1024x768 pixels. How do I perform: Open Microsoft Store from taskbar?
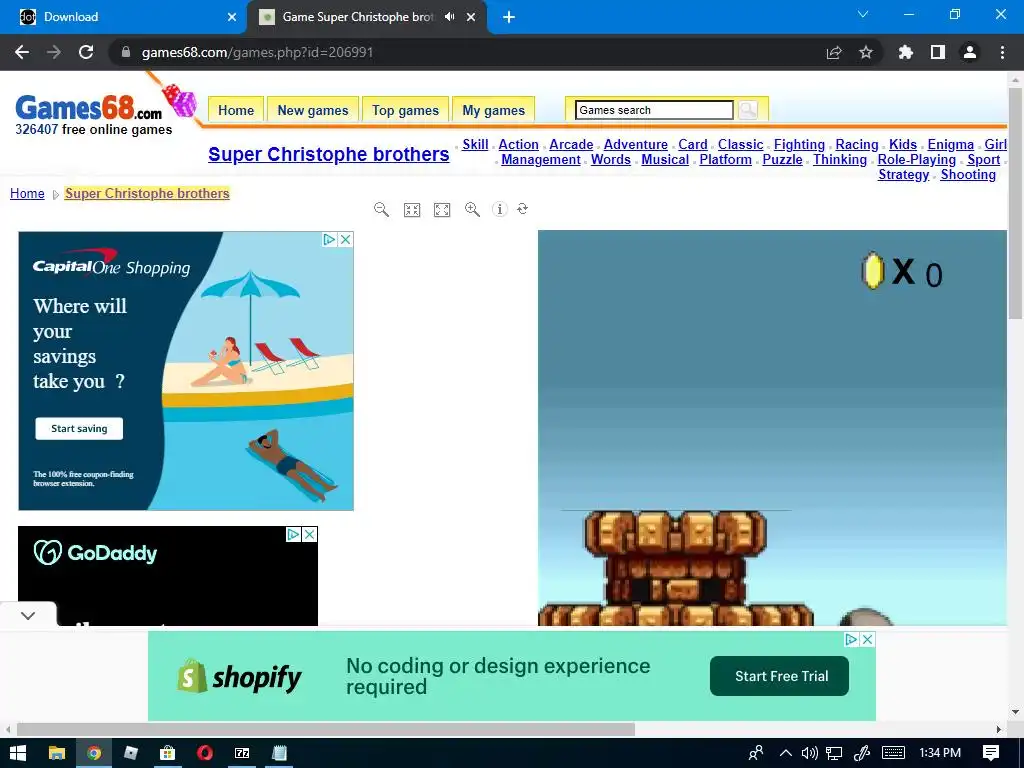point(168,753)
